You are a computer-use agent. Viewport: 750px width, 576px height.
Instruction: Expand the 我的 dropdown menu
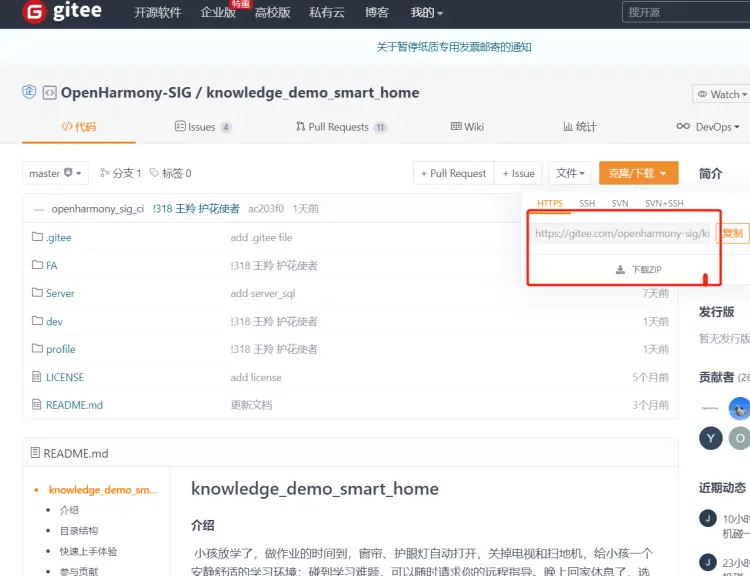(x=427, y=12)
